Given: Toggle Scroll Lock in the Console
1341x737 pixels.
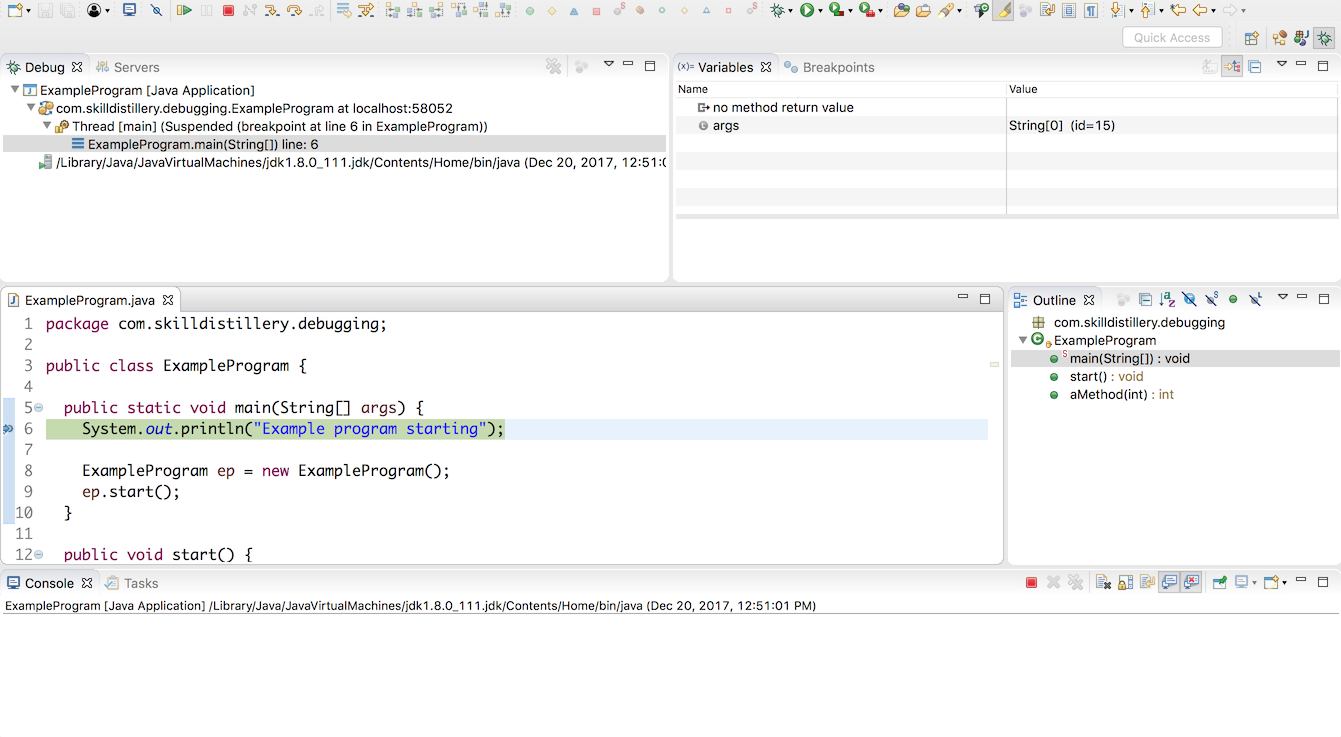Looking at the screenshot, I should [x=1125, y=582].
